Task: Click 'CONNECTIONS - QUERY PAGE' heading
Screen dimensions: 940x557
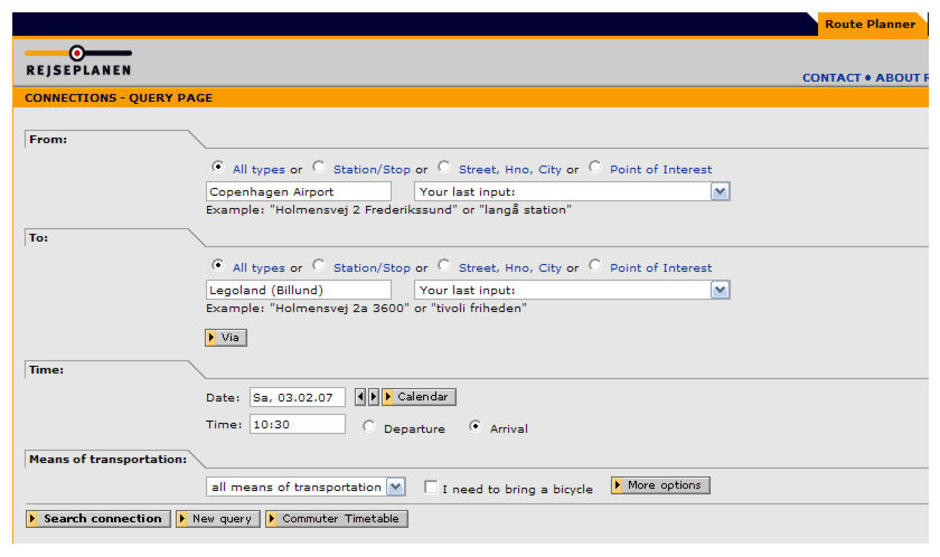Action: coord(119,98)
